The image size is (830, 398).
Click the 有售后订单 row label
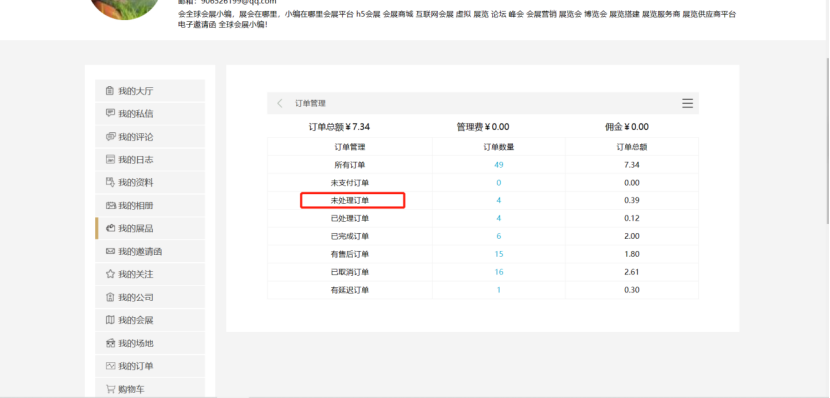(x=350, y=254)
